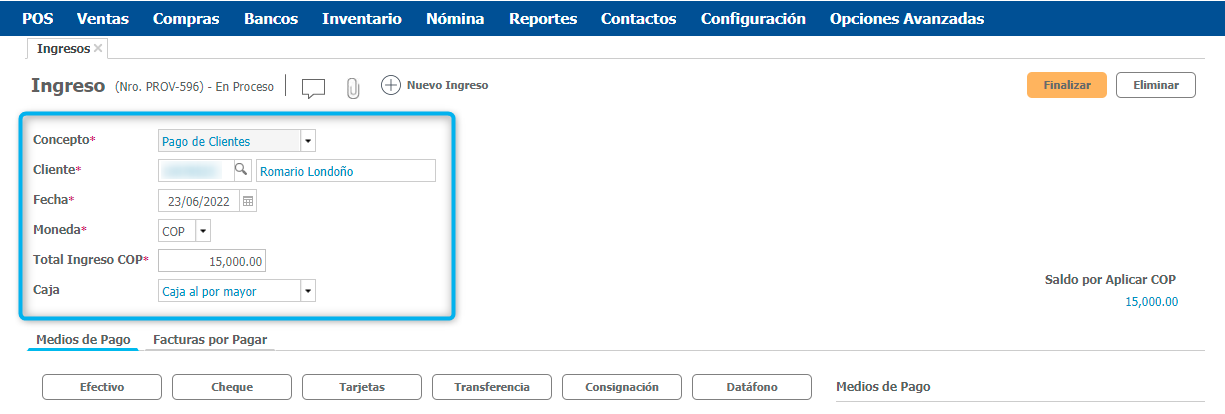The width and height of the screenshot is (1225, 414).
Task: Click the Nuevo Ingreso plus icon
Action: 391,86
